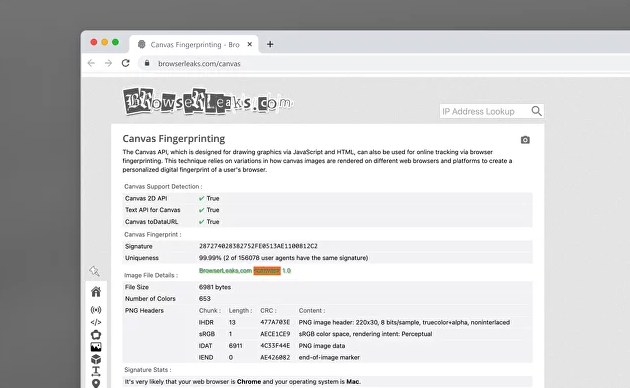Screen dimensions: 630x388
Task: Click the Canvas 2D API True value
Action: pos(209,198)
